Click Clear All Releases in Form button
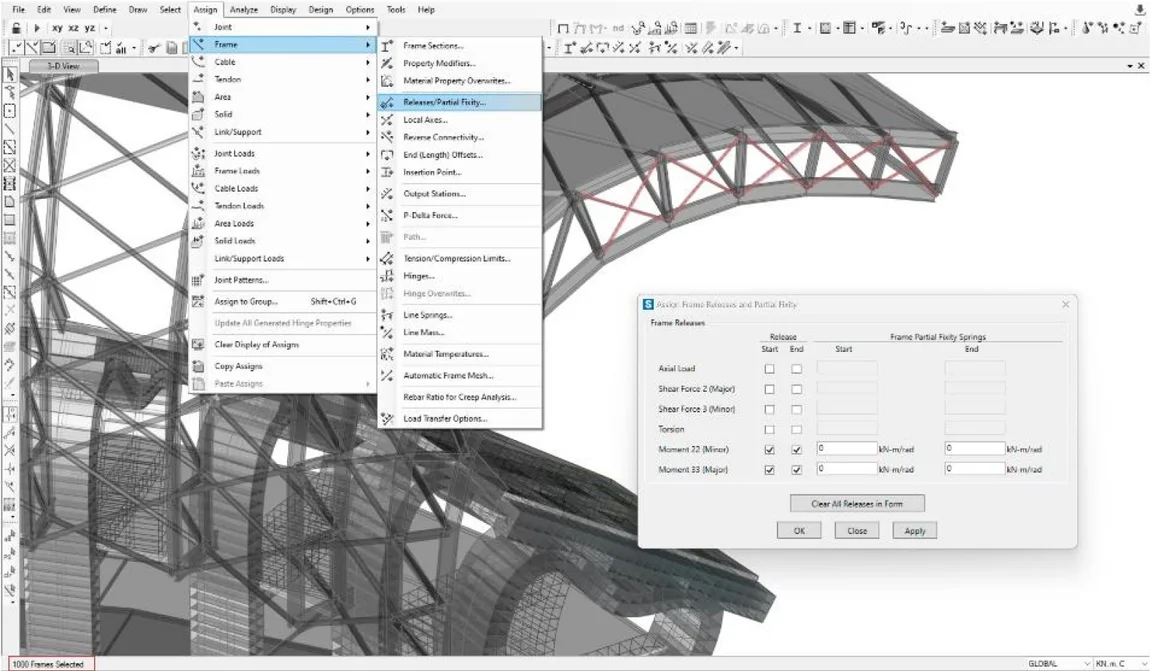The height and width of the screenshot is (671, 1150). click(857, 504)
